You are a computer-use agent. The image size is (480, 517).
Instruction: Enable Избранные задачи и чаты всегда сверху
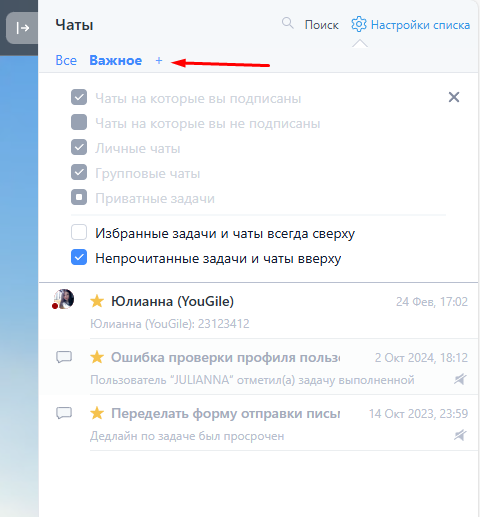click(x=79, y=232)
